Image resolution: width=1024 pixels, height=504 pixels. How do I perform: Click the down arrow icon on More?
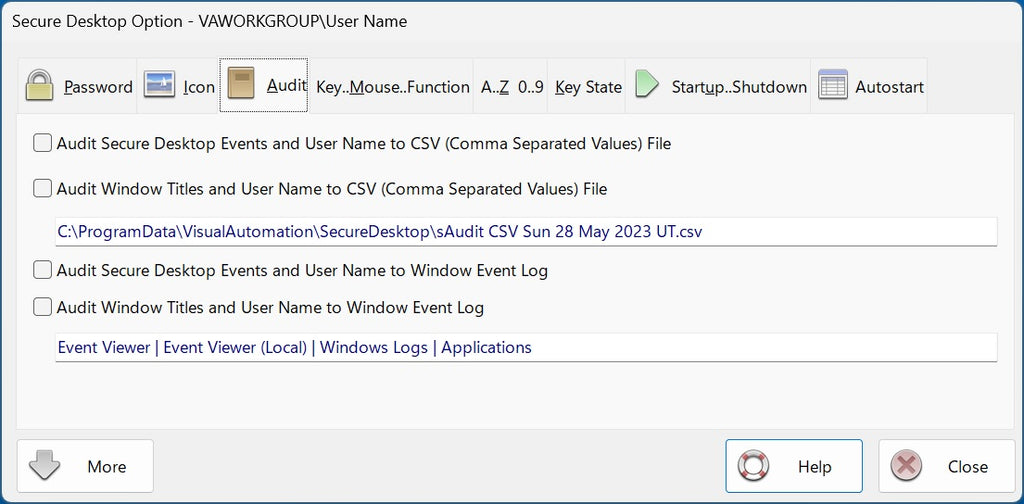click(46, 466)
